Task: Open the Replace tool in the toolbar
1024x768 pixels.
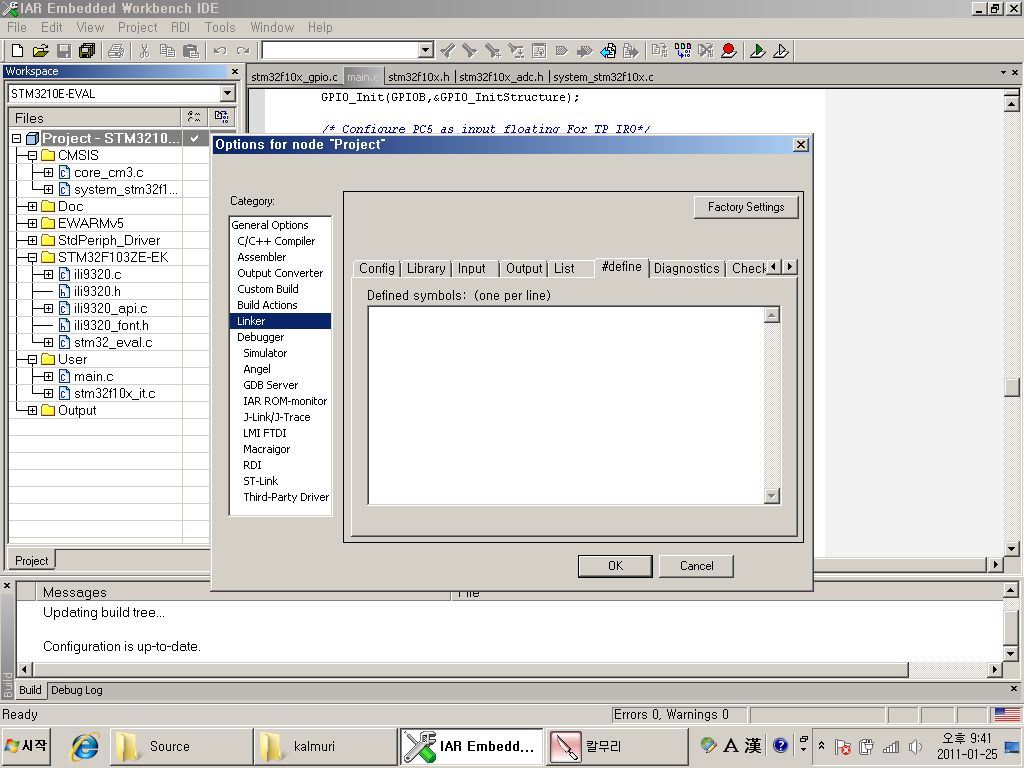Action: [x=516, y=51]
